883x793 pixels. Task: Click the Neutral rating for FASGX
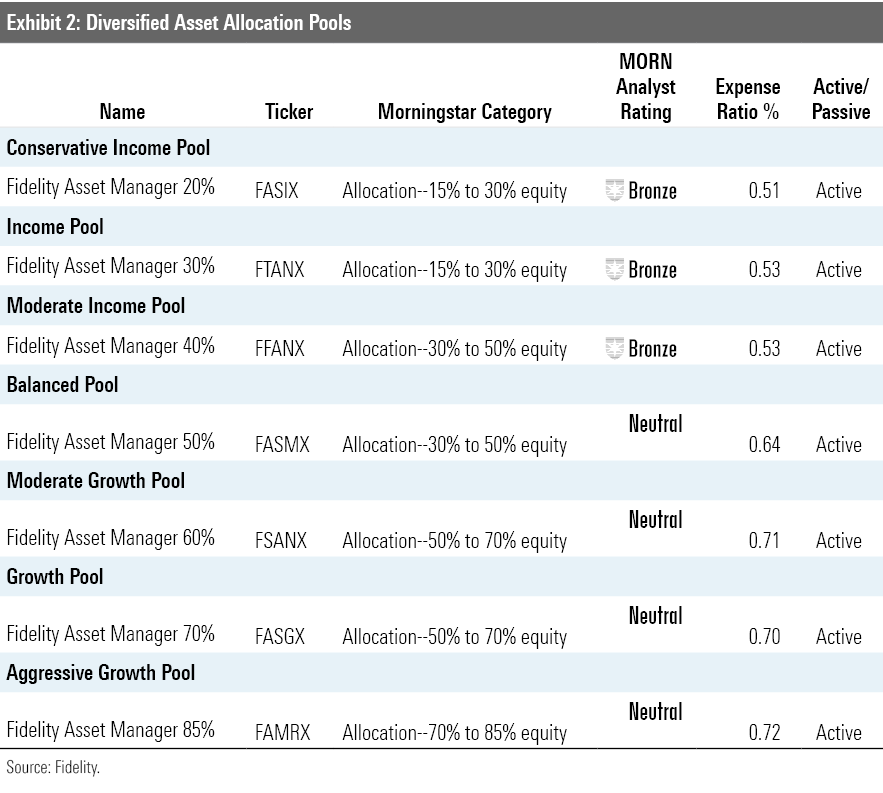(655, 616)
